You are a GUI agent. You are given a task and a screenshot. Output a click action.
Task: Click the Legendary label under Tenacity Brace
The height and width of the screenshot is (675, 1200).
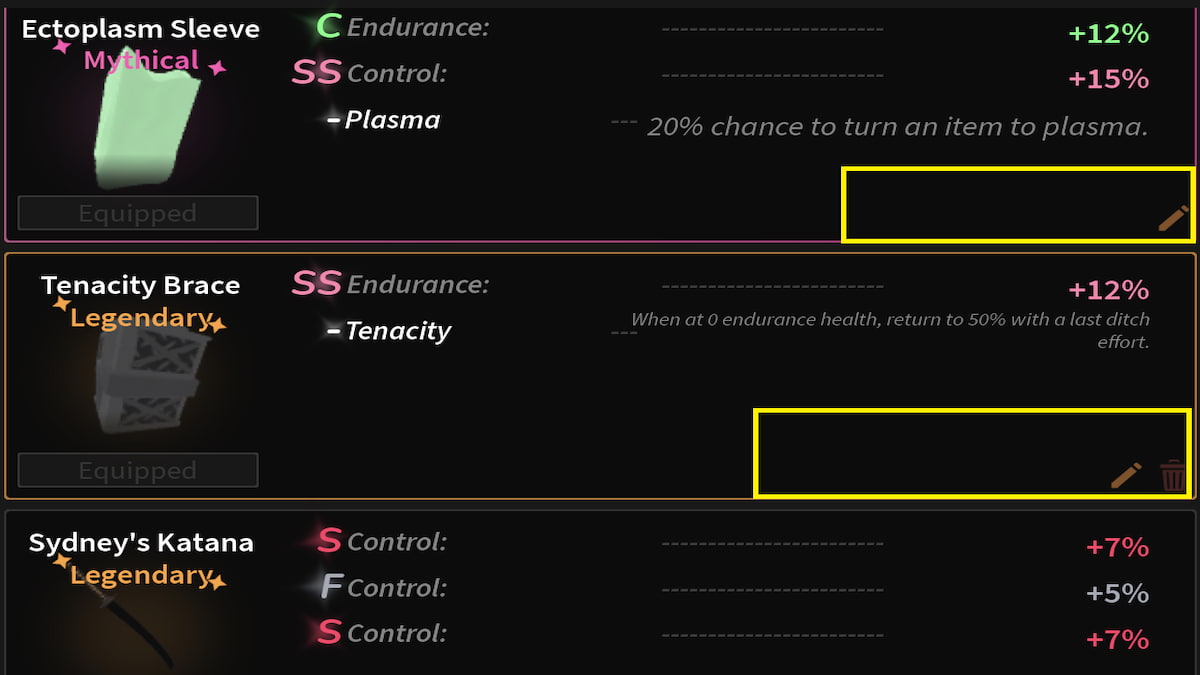click(x=140, y=318)
